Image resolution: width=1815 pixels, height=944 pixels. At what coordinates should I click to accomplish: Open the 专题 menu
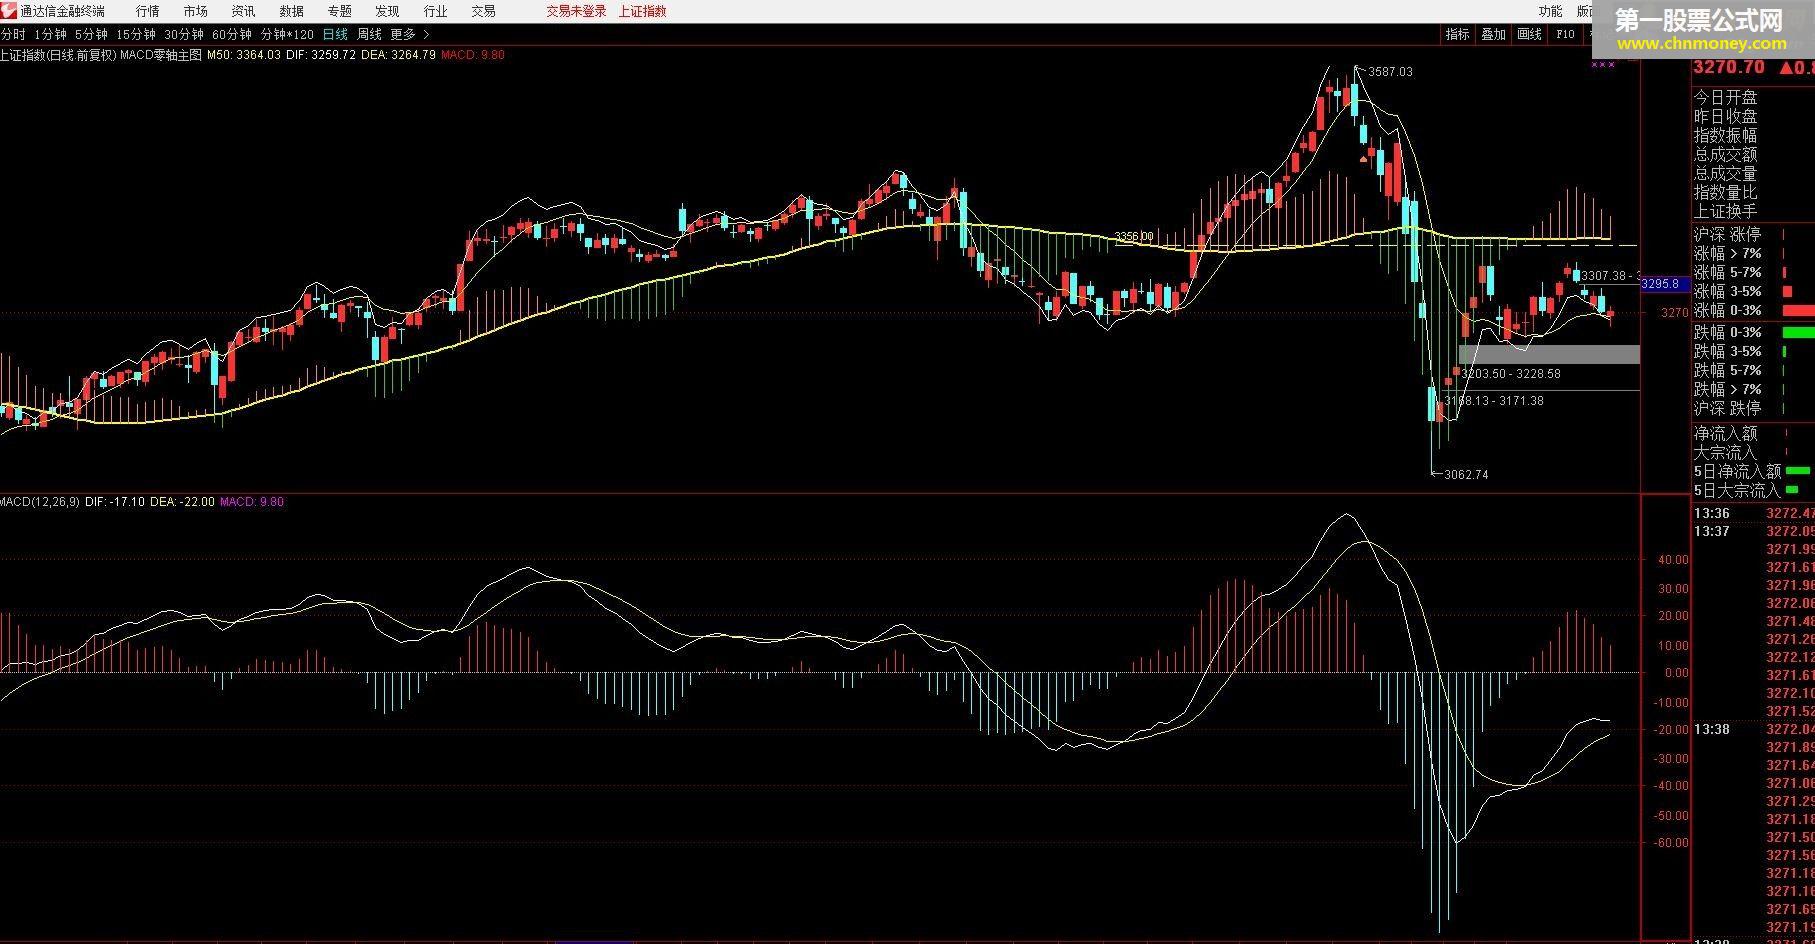pyautogui.click(x=339, y=11)
